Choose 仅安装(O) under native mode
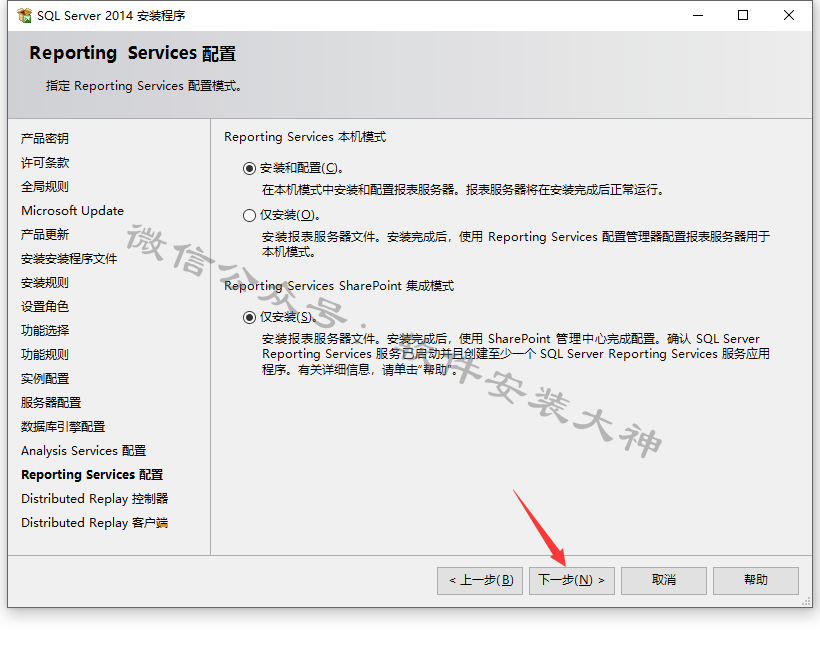The height and width of the screenshot is (646, 820). tap(249, 216)
